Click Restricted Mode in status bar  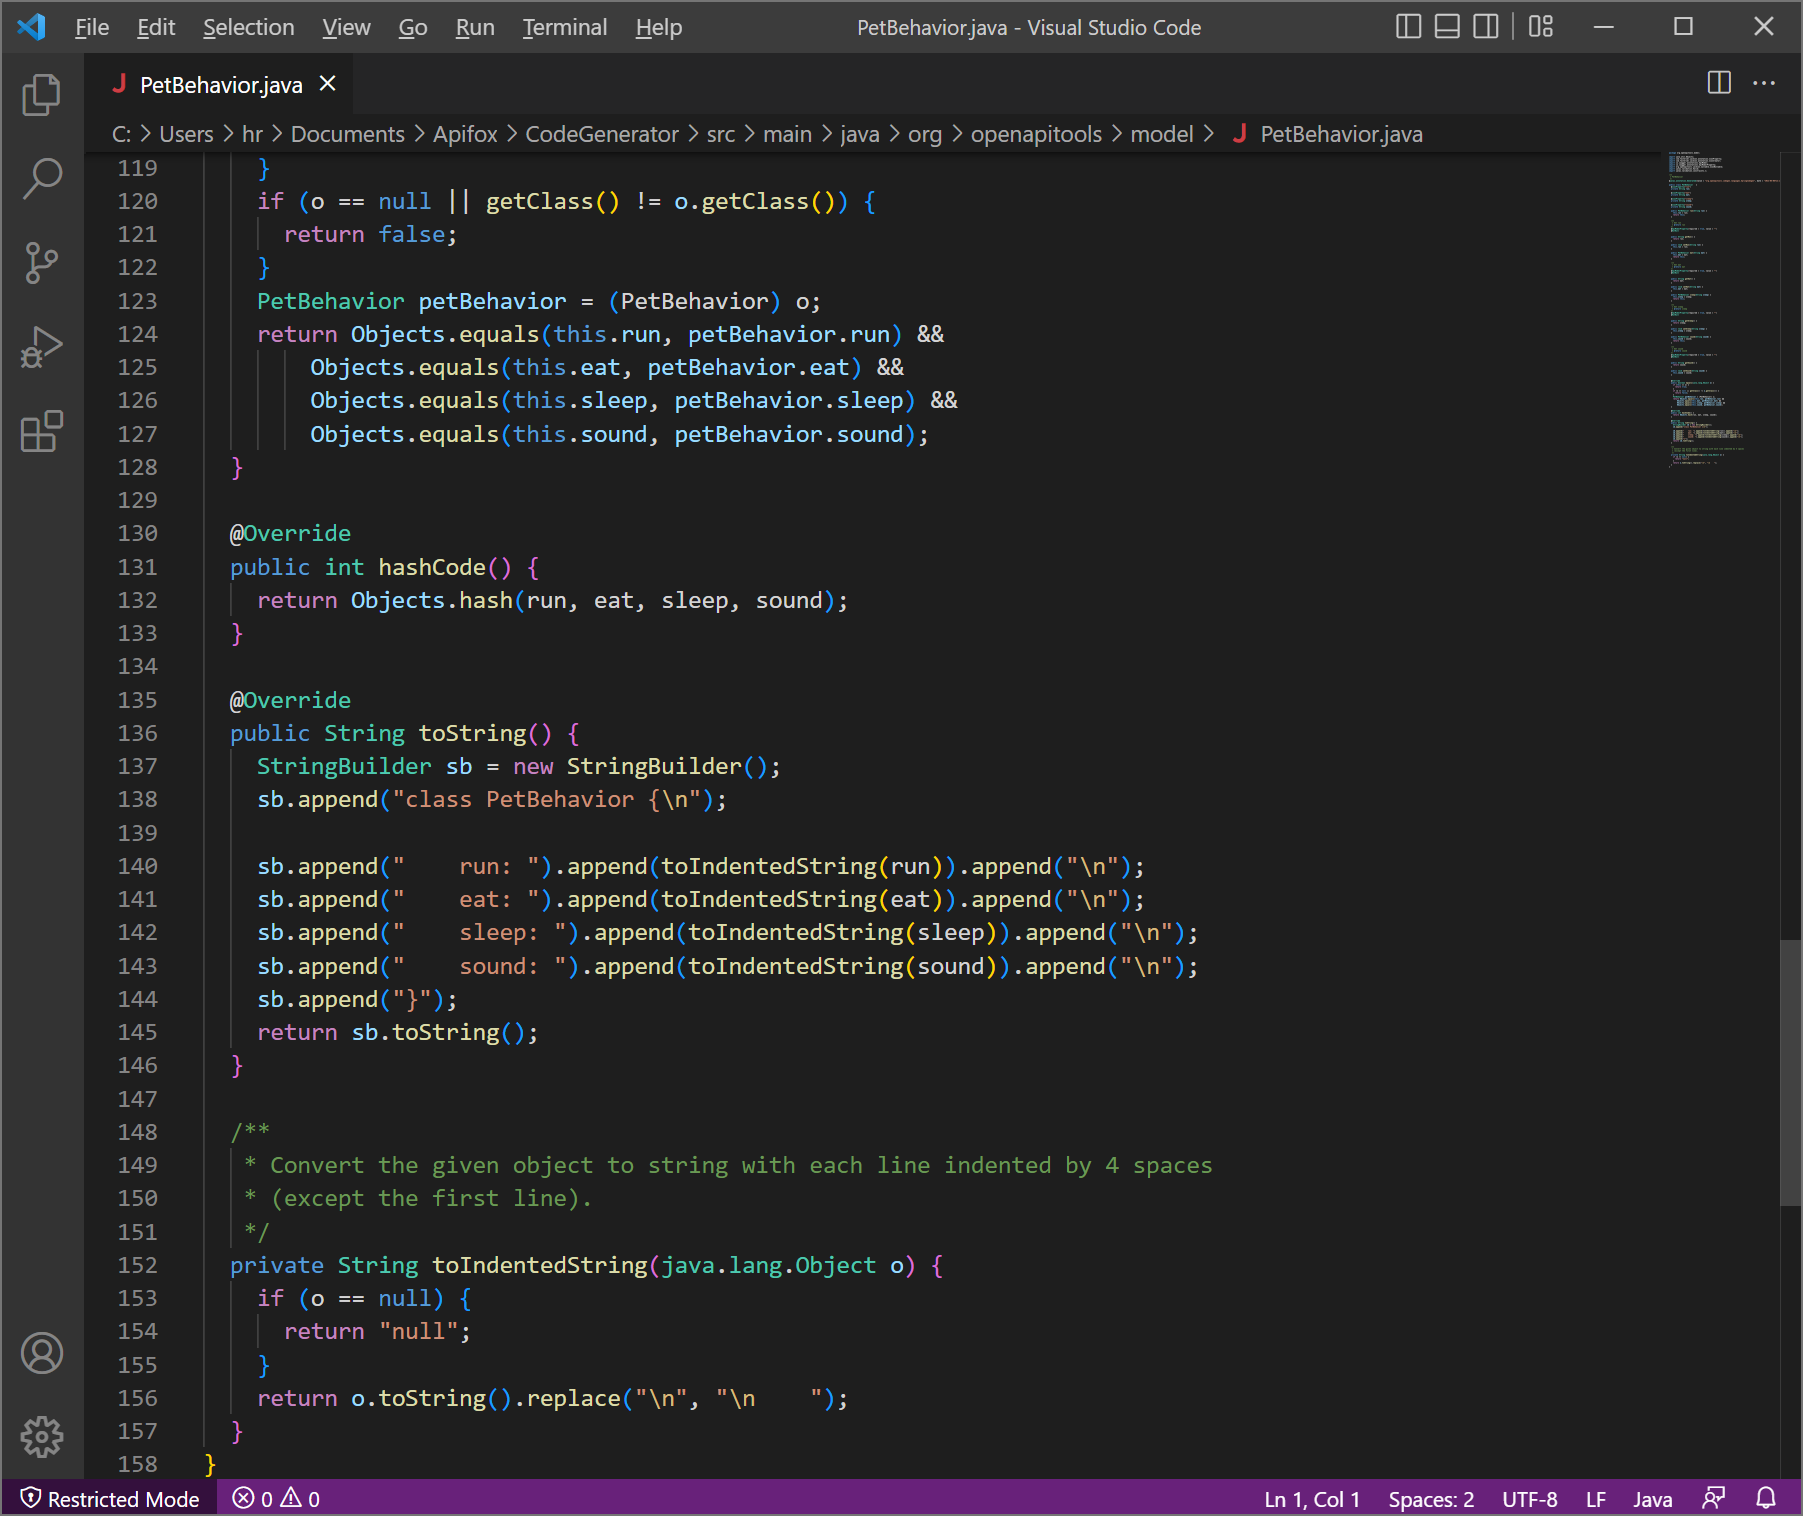tap(110, 1498)
